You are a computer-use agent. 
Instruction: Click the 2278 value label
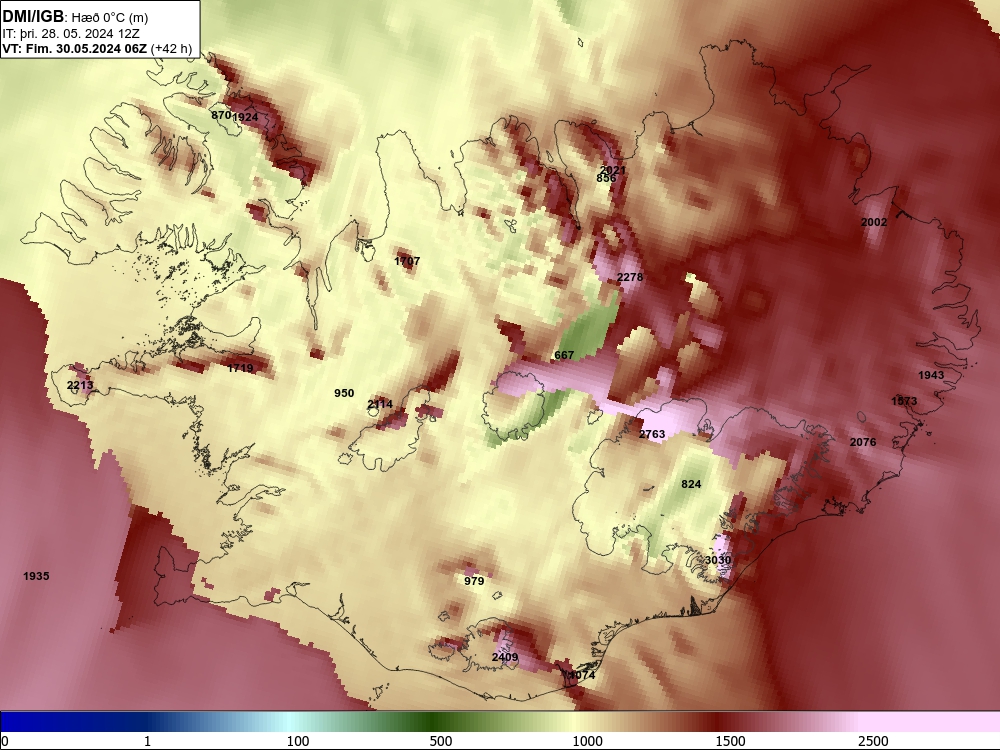[x=629, y=277]
